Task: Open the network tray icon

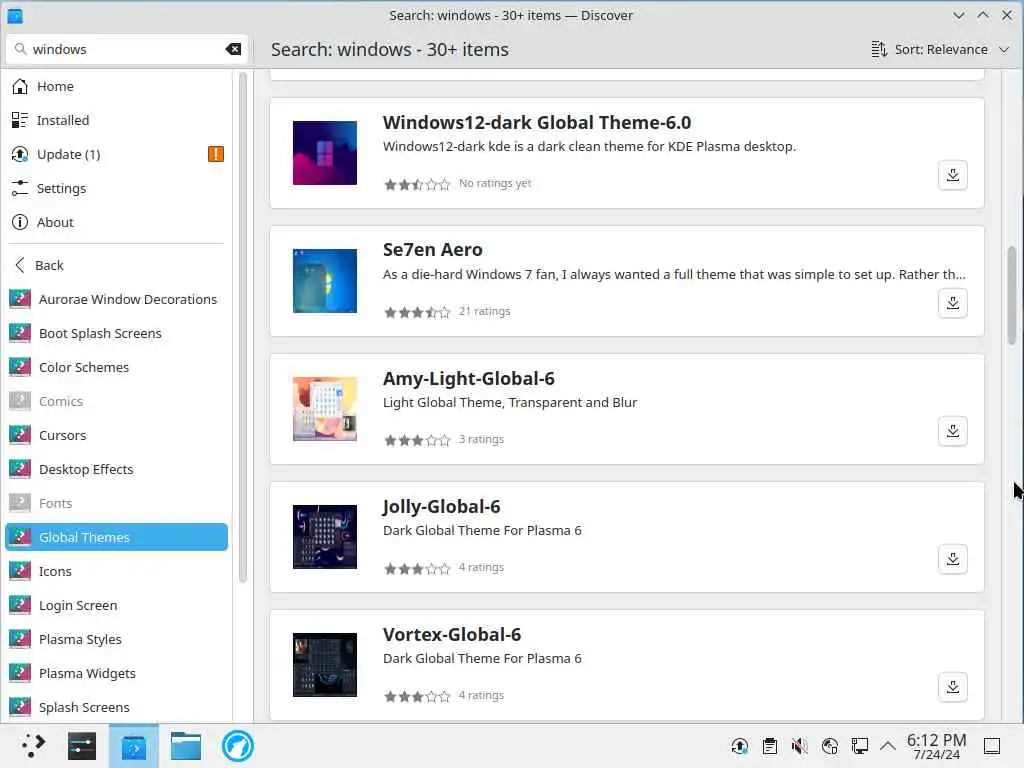Action: [x=829, y=746]
